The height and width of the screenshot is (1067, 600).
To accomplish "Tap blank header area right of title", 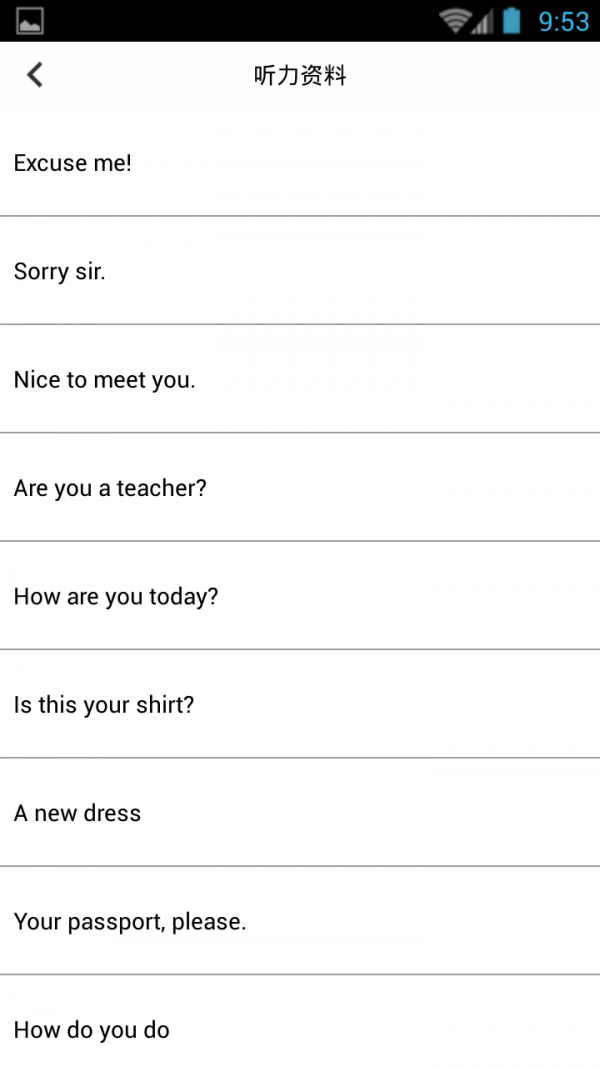I will click(480, 75).
